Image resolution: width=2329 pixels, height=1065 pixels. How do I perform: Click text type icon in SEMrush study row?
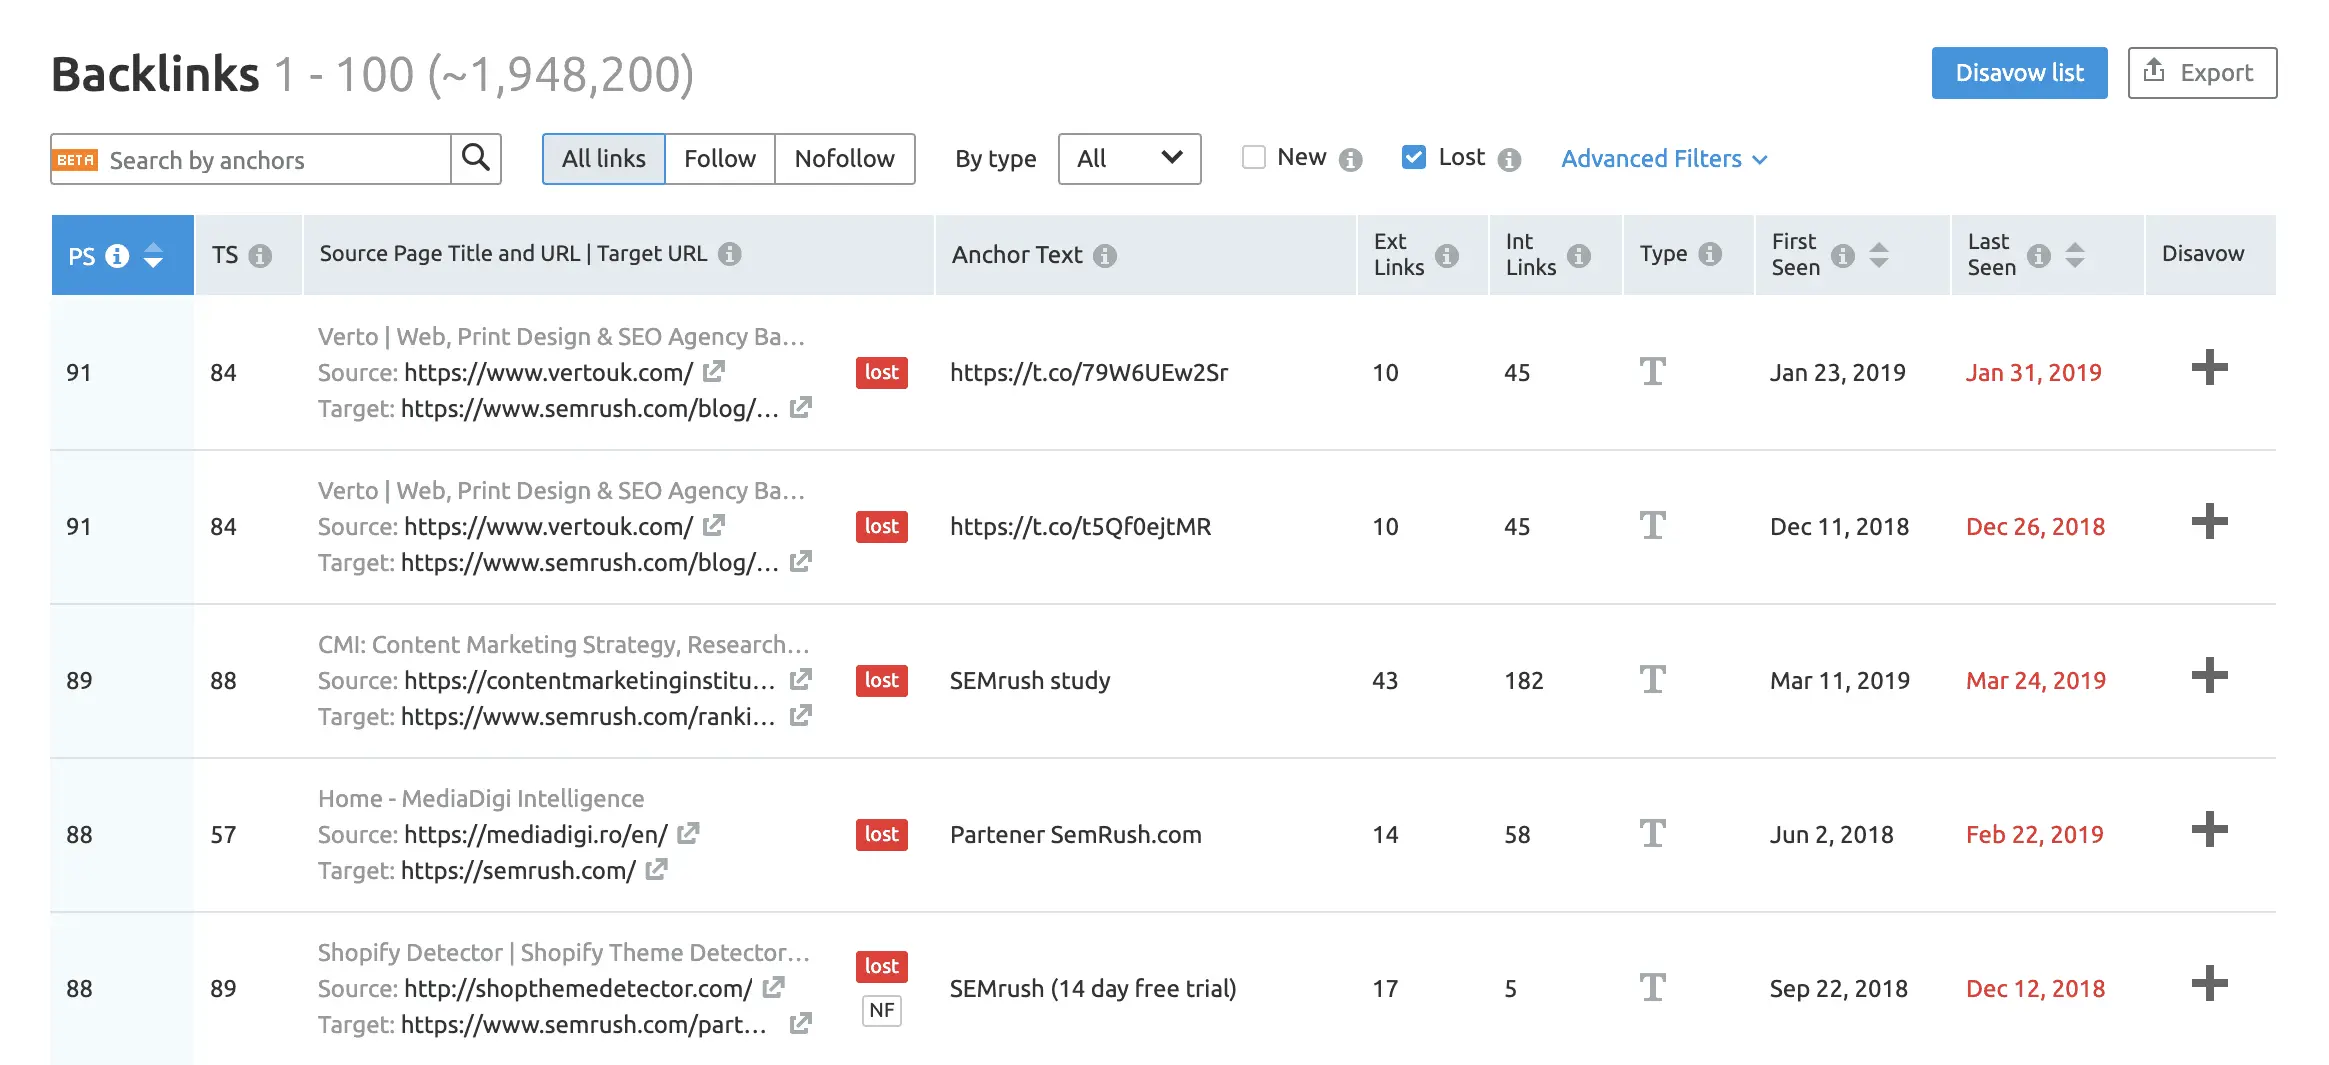(1652, 680)
